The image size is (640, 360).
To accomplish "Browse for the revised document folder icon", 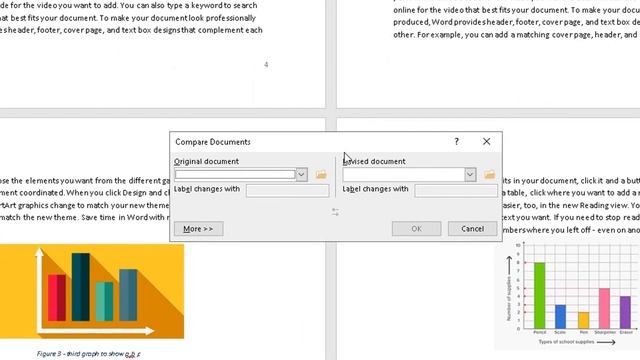I will point(489,175).
